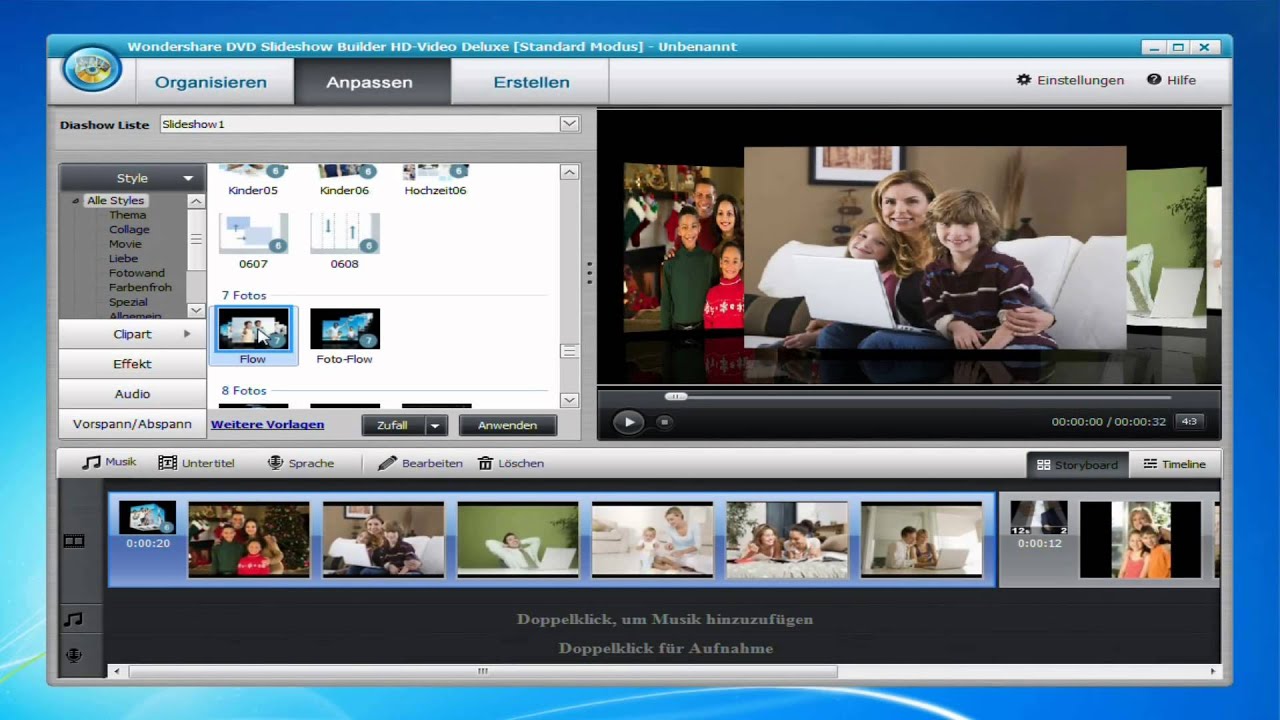Select the music track note icon
This screenshot has width=1280, height=720.
click(73, 620)
